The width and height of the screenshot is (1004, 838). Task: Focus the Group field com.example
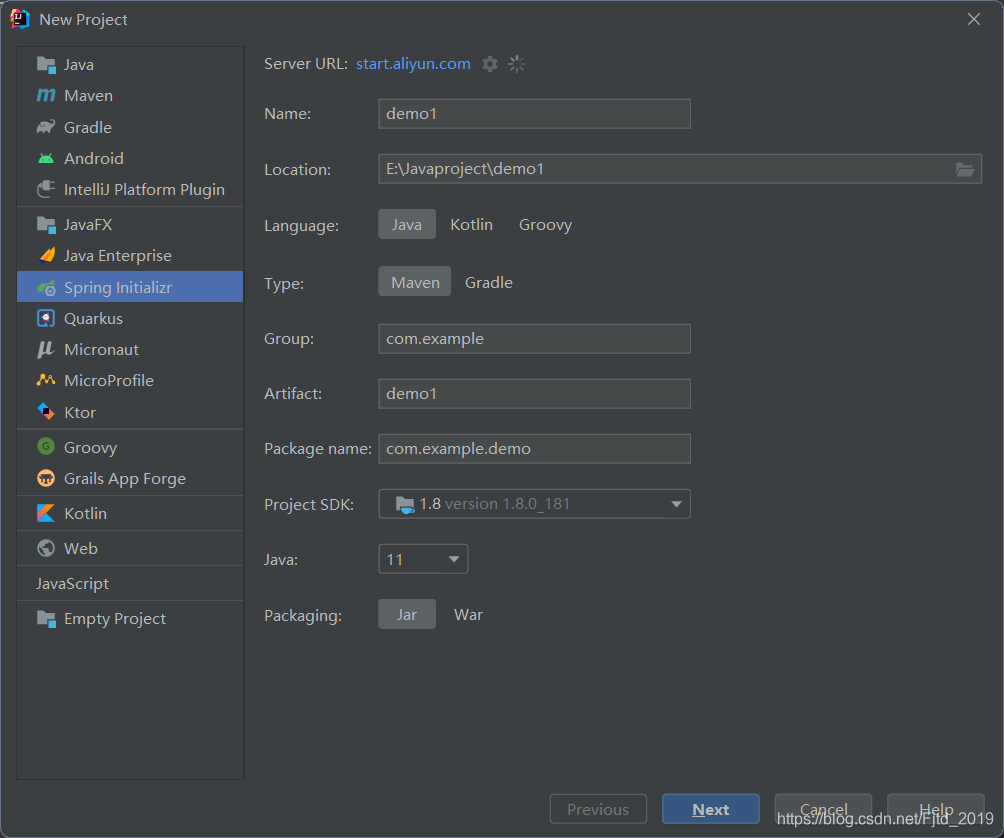click(535, 339)
